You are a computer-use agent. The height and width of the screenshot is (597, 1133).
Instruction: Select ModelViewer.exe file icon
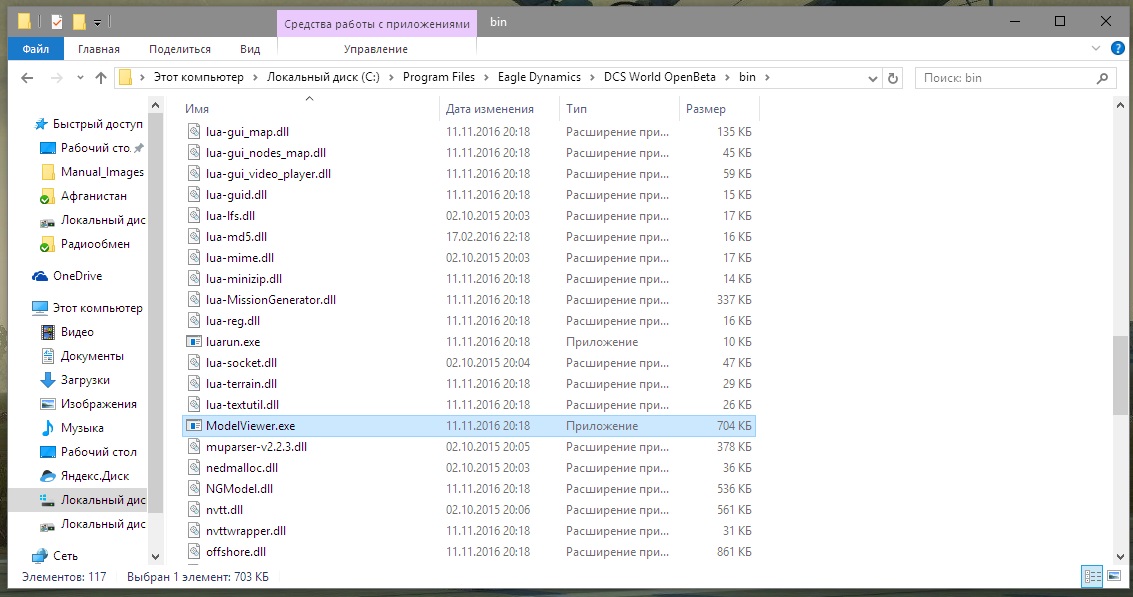pyautogui.click(x=194, y=426)
